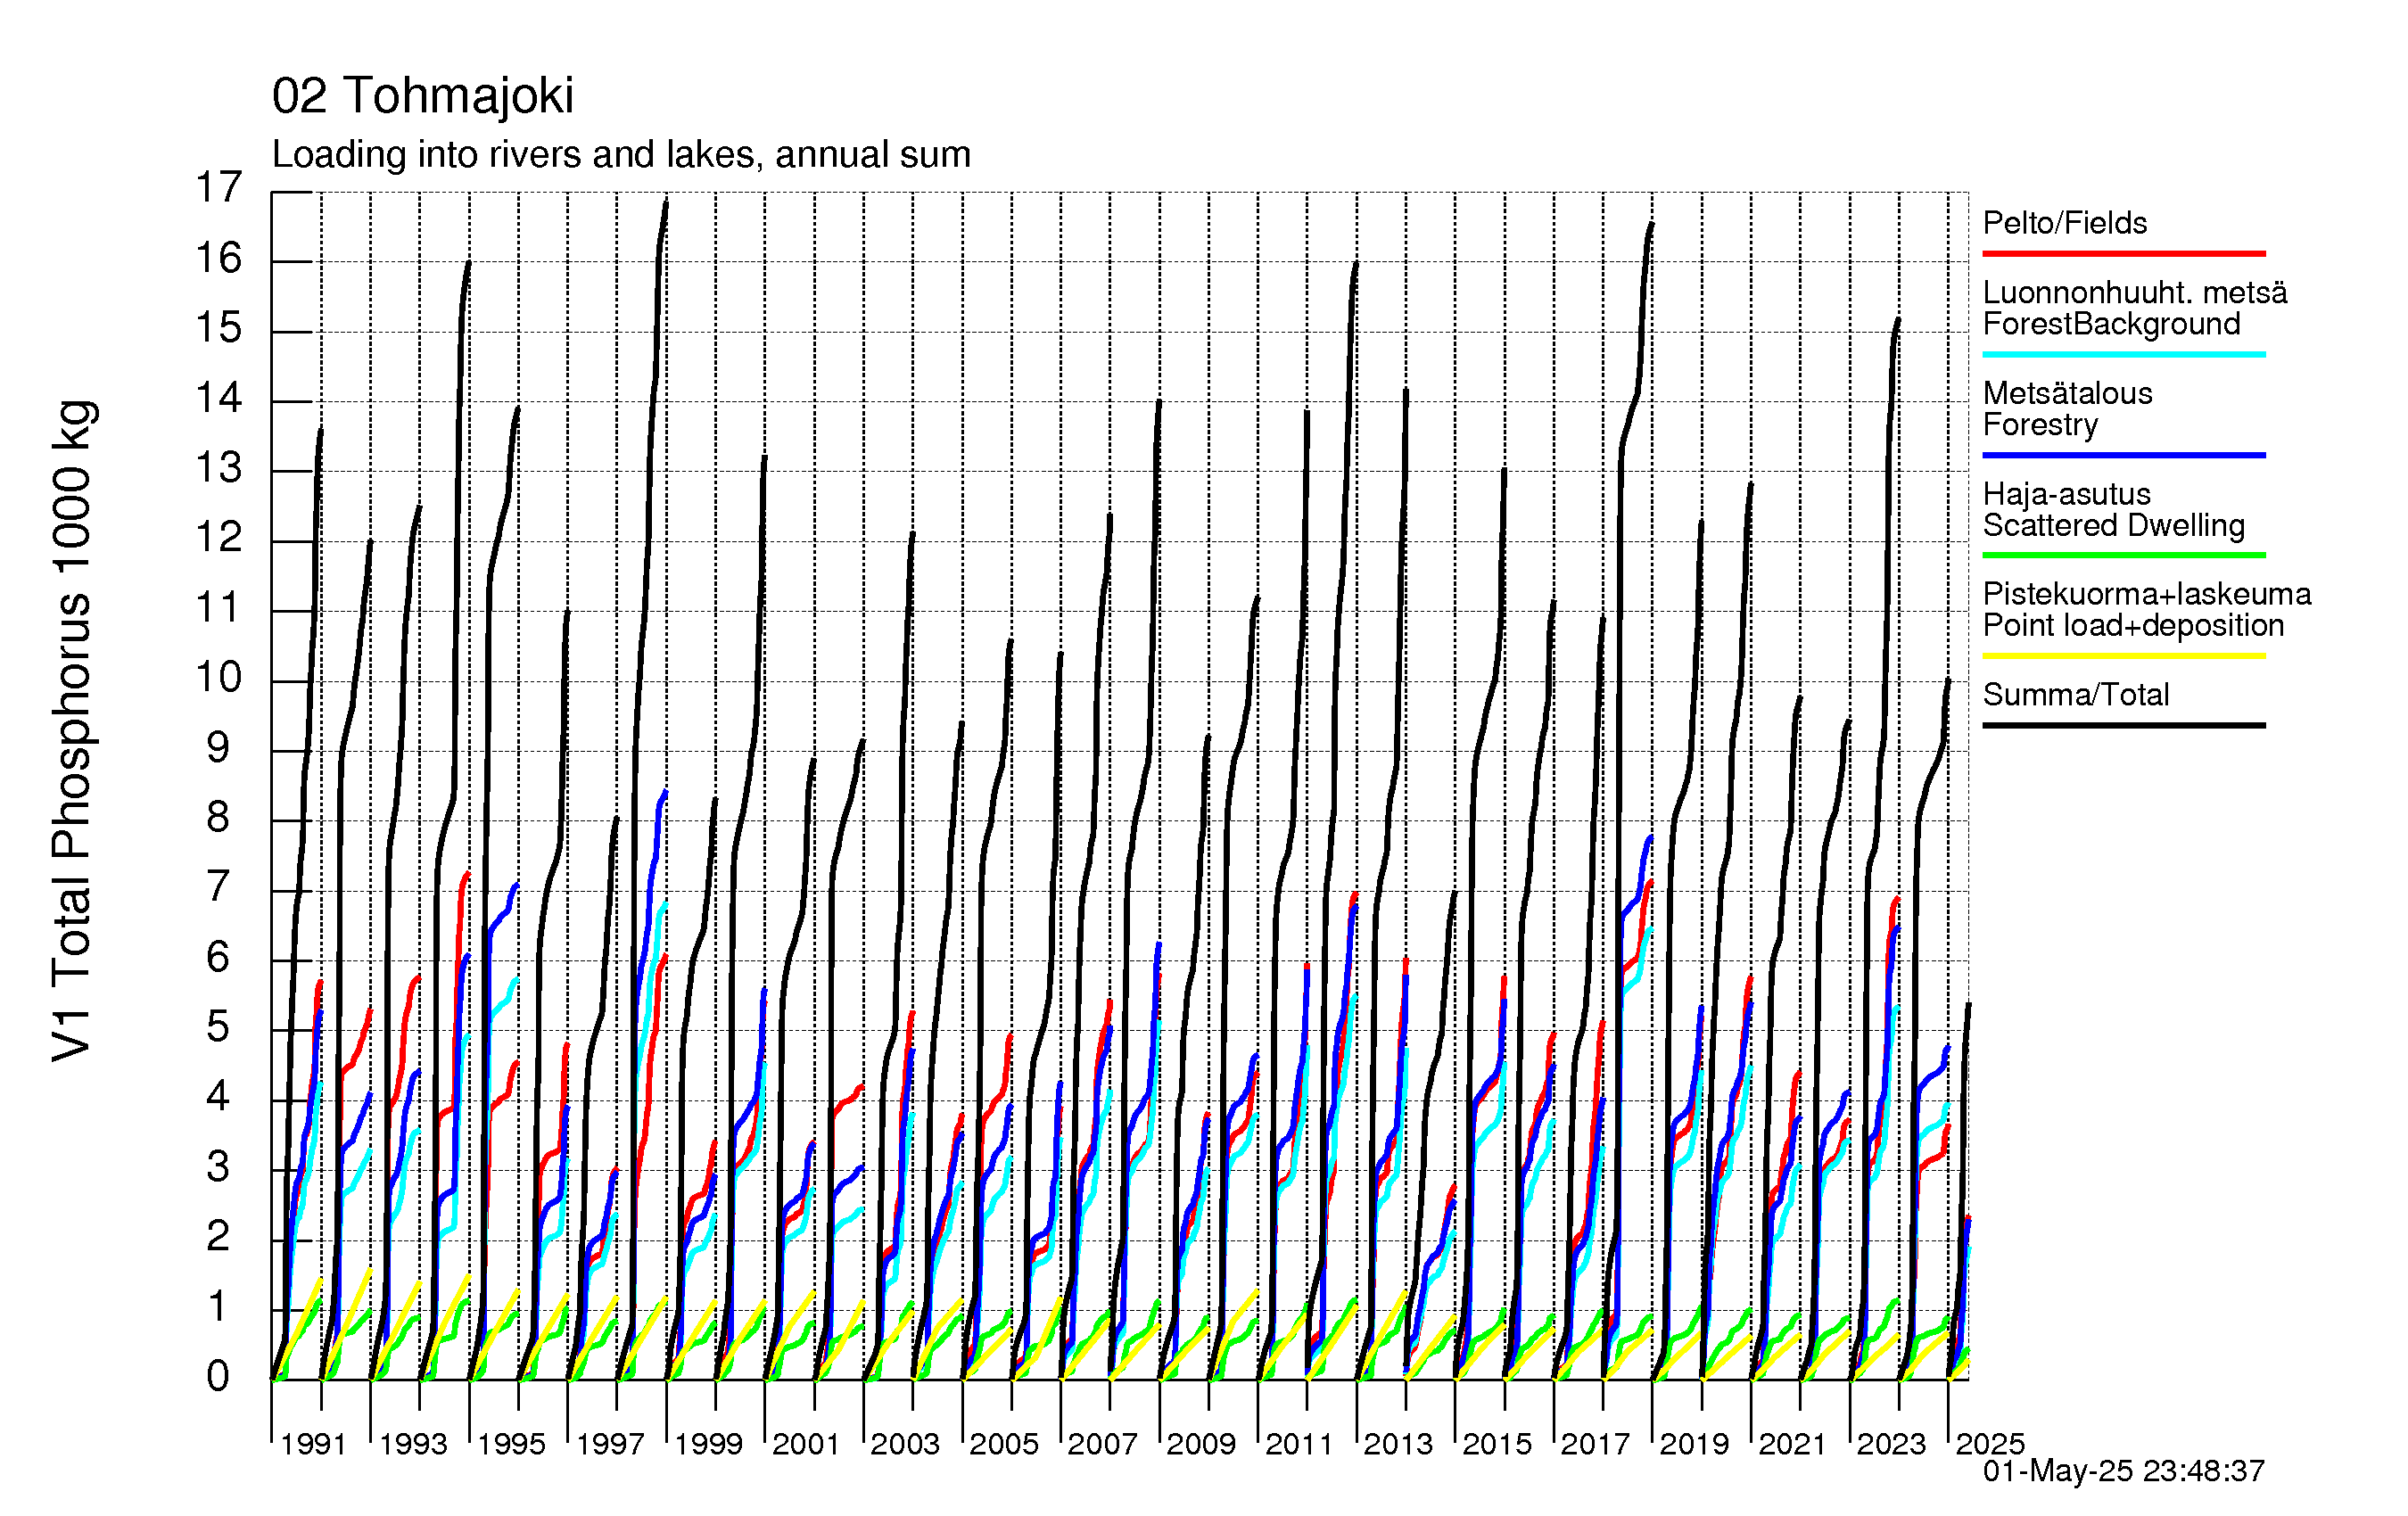
Task: Click the x-axis year label 2005
Action: pyautogui.click(x=1004, y=1444)
